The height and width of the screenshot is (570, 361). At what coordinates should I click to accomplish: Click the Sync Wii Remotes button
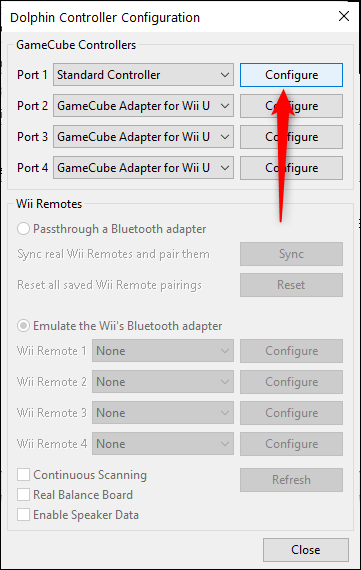[291, 254]
